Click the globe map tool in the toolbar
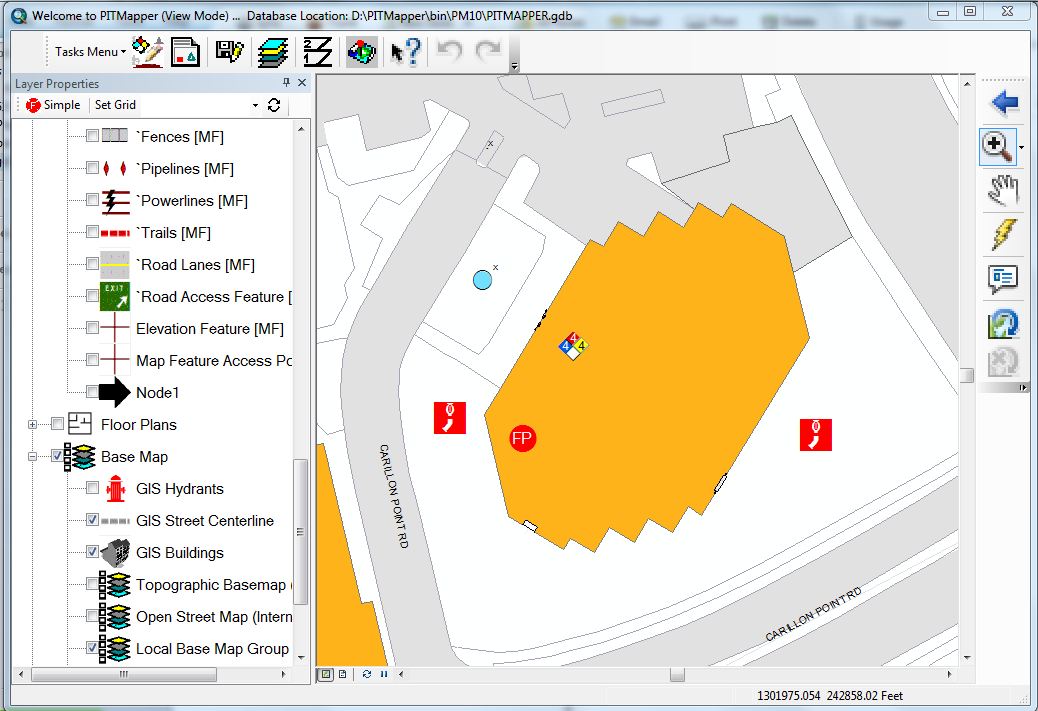This screenshot has height=711, width=1038. 361,51
